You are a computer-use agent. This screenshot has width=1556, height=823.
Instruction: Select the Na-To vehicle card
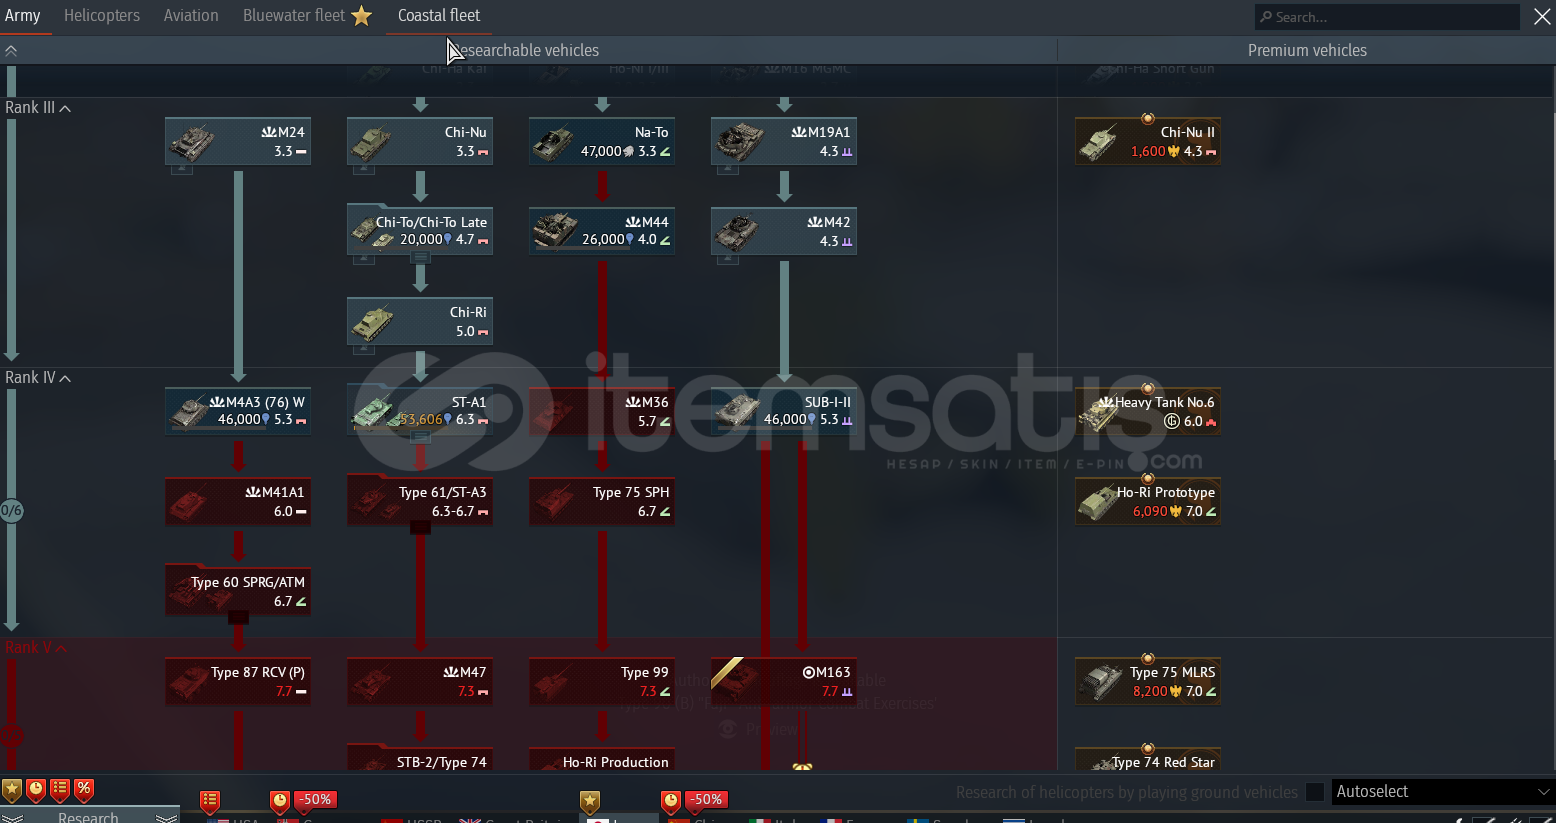[x=601, y=141]
